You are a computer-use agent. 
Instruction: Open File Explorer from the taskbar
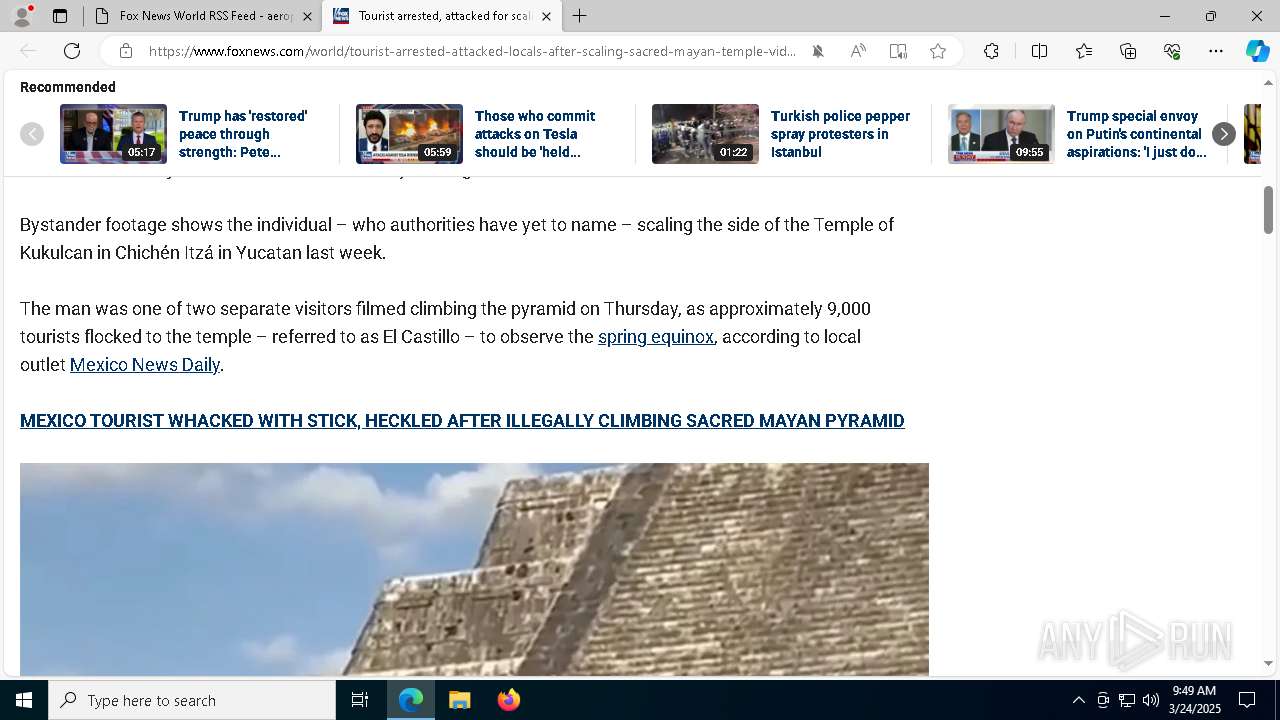(x=459, y=700)
